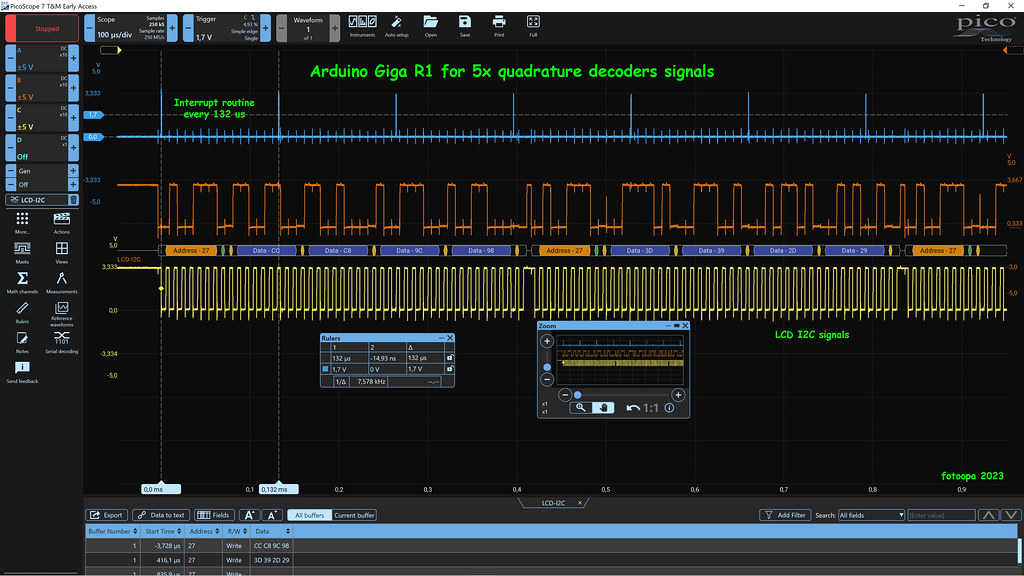
Task: Sort by the Address column
Action: point(204,532)
